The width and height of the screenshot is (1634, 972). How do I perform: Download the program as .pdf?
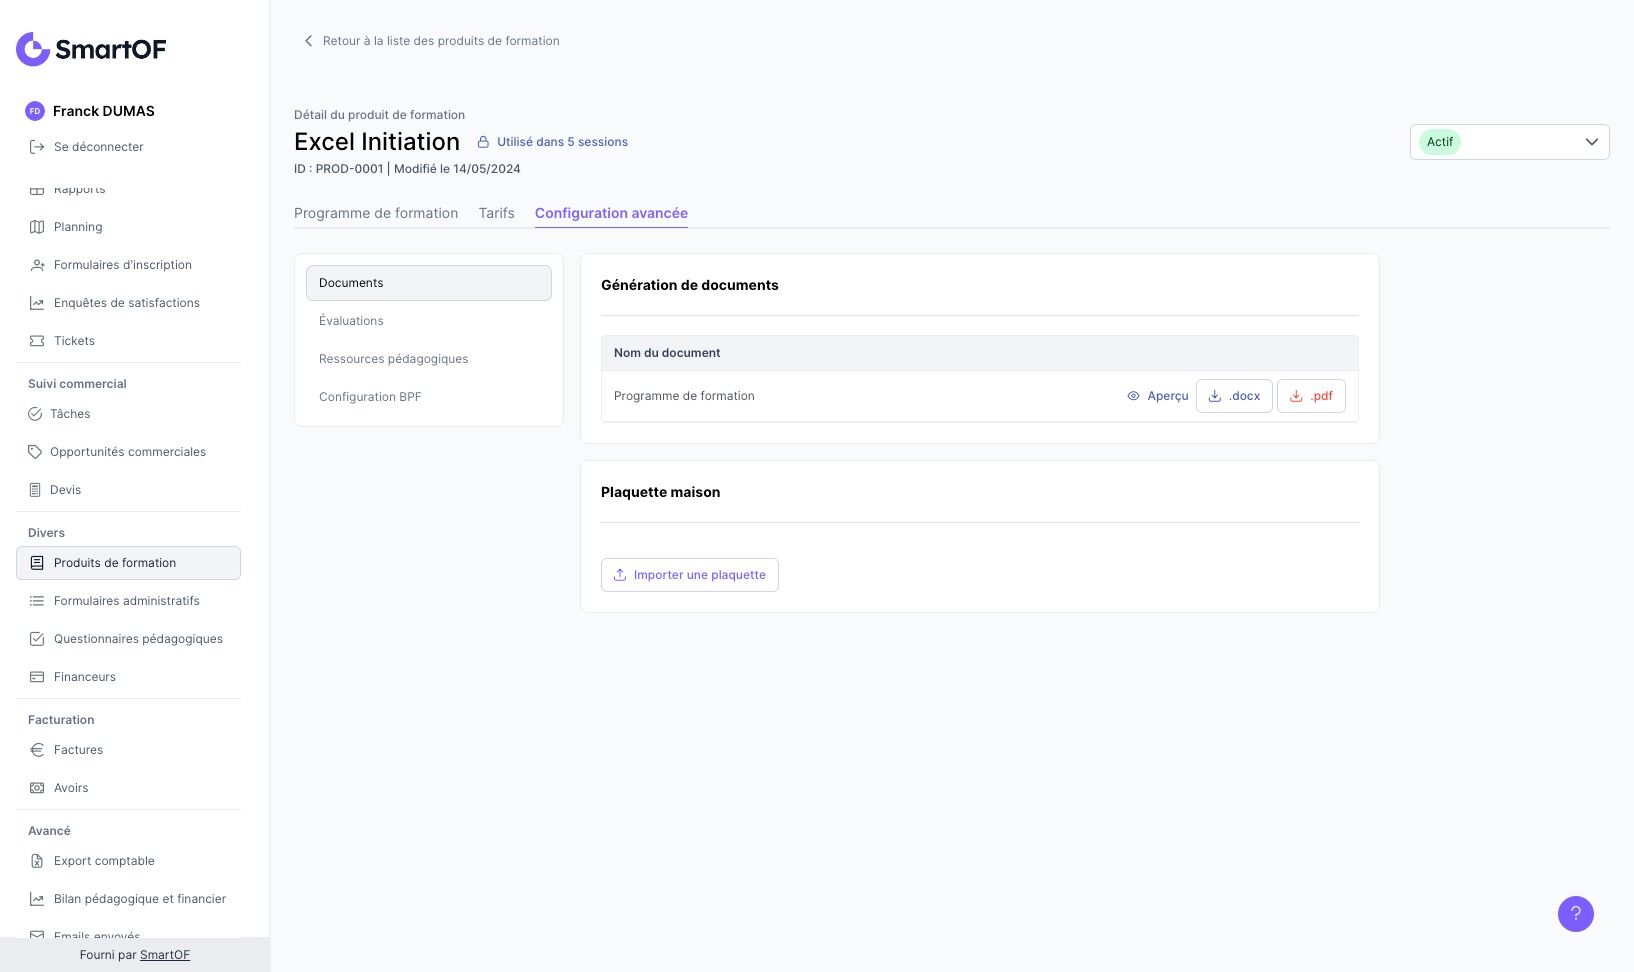click(1311, 396)
